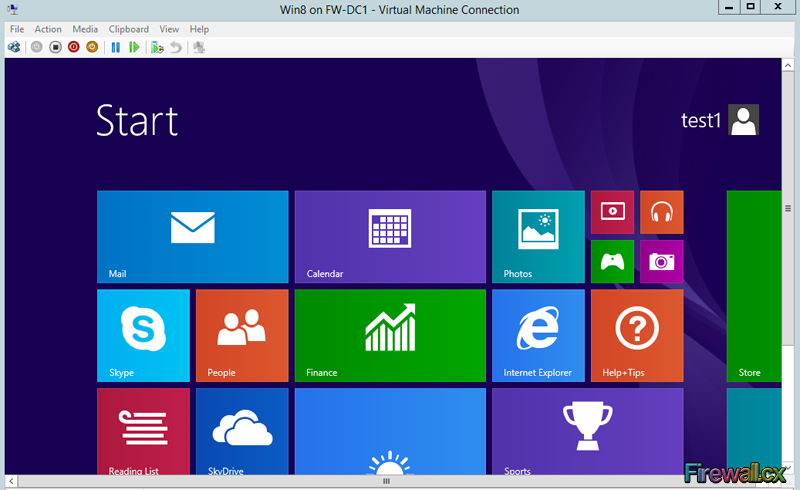Click the horizontal scrollbar thumb
This screenshot has height=490, width=800.
386,481
